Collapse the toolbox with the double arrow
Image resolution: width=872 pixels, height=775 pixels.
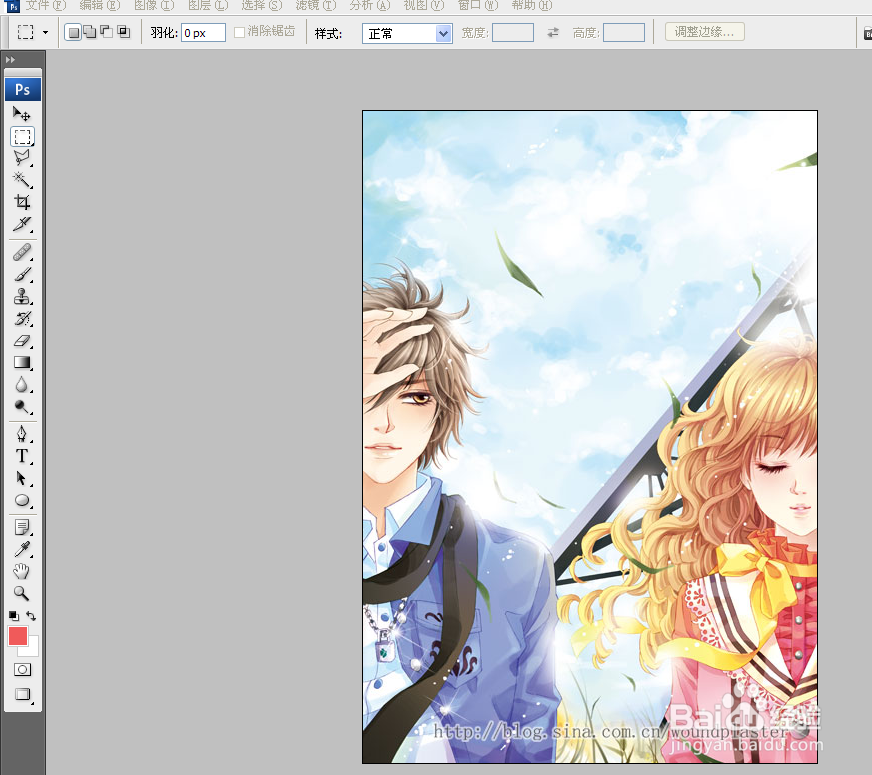click(x=10, y=59)
